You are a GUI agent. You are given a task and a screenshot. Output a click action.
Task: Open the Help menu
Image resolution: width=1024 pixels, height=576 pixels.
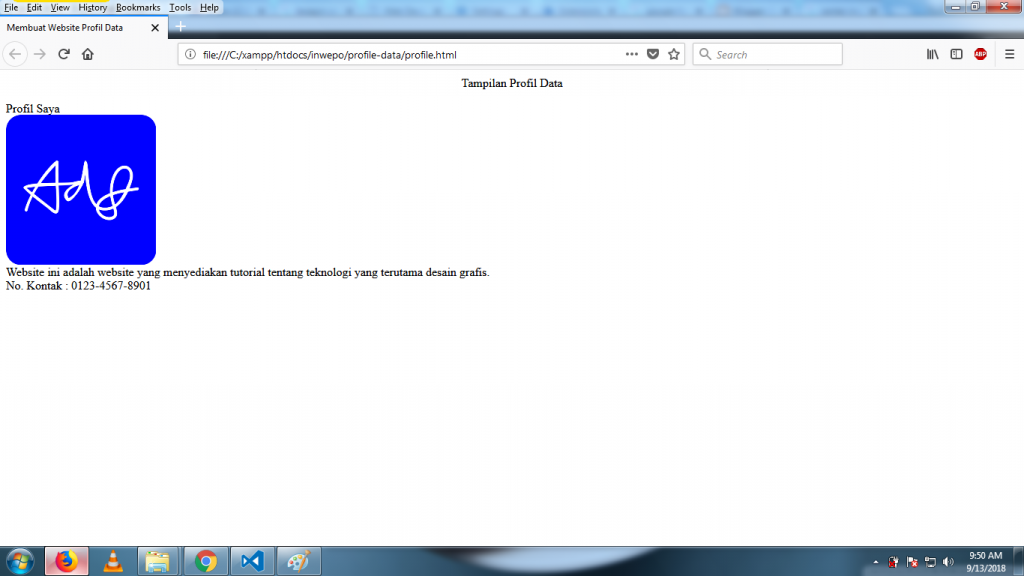209,7
